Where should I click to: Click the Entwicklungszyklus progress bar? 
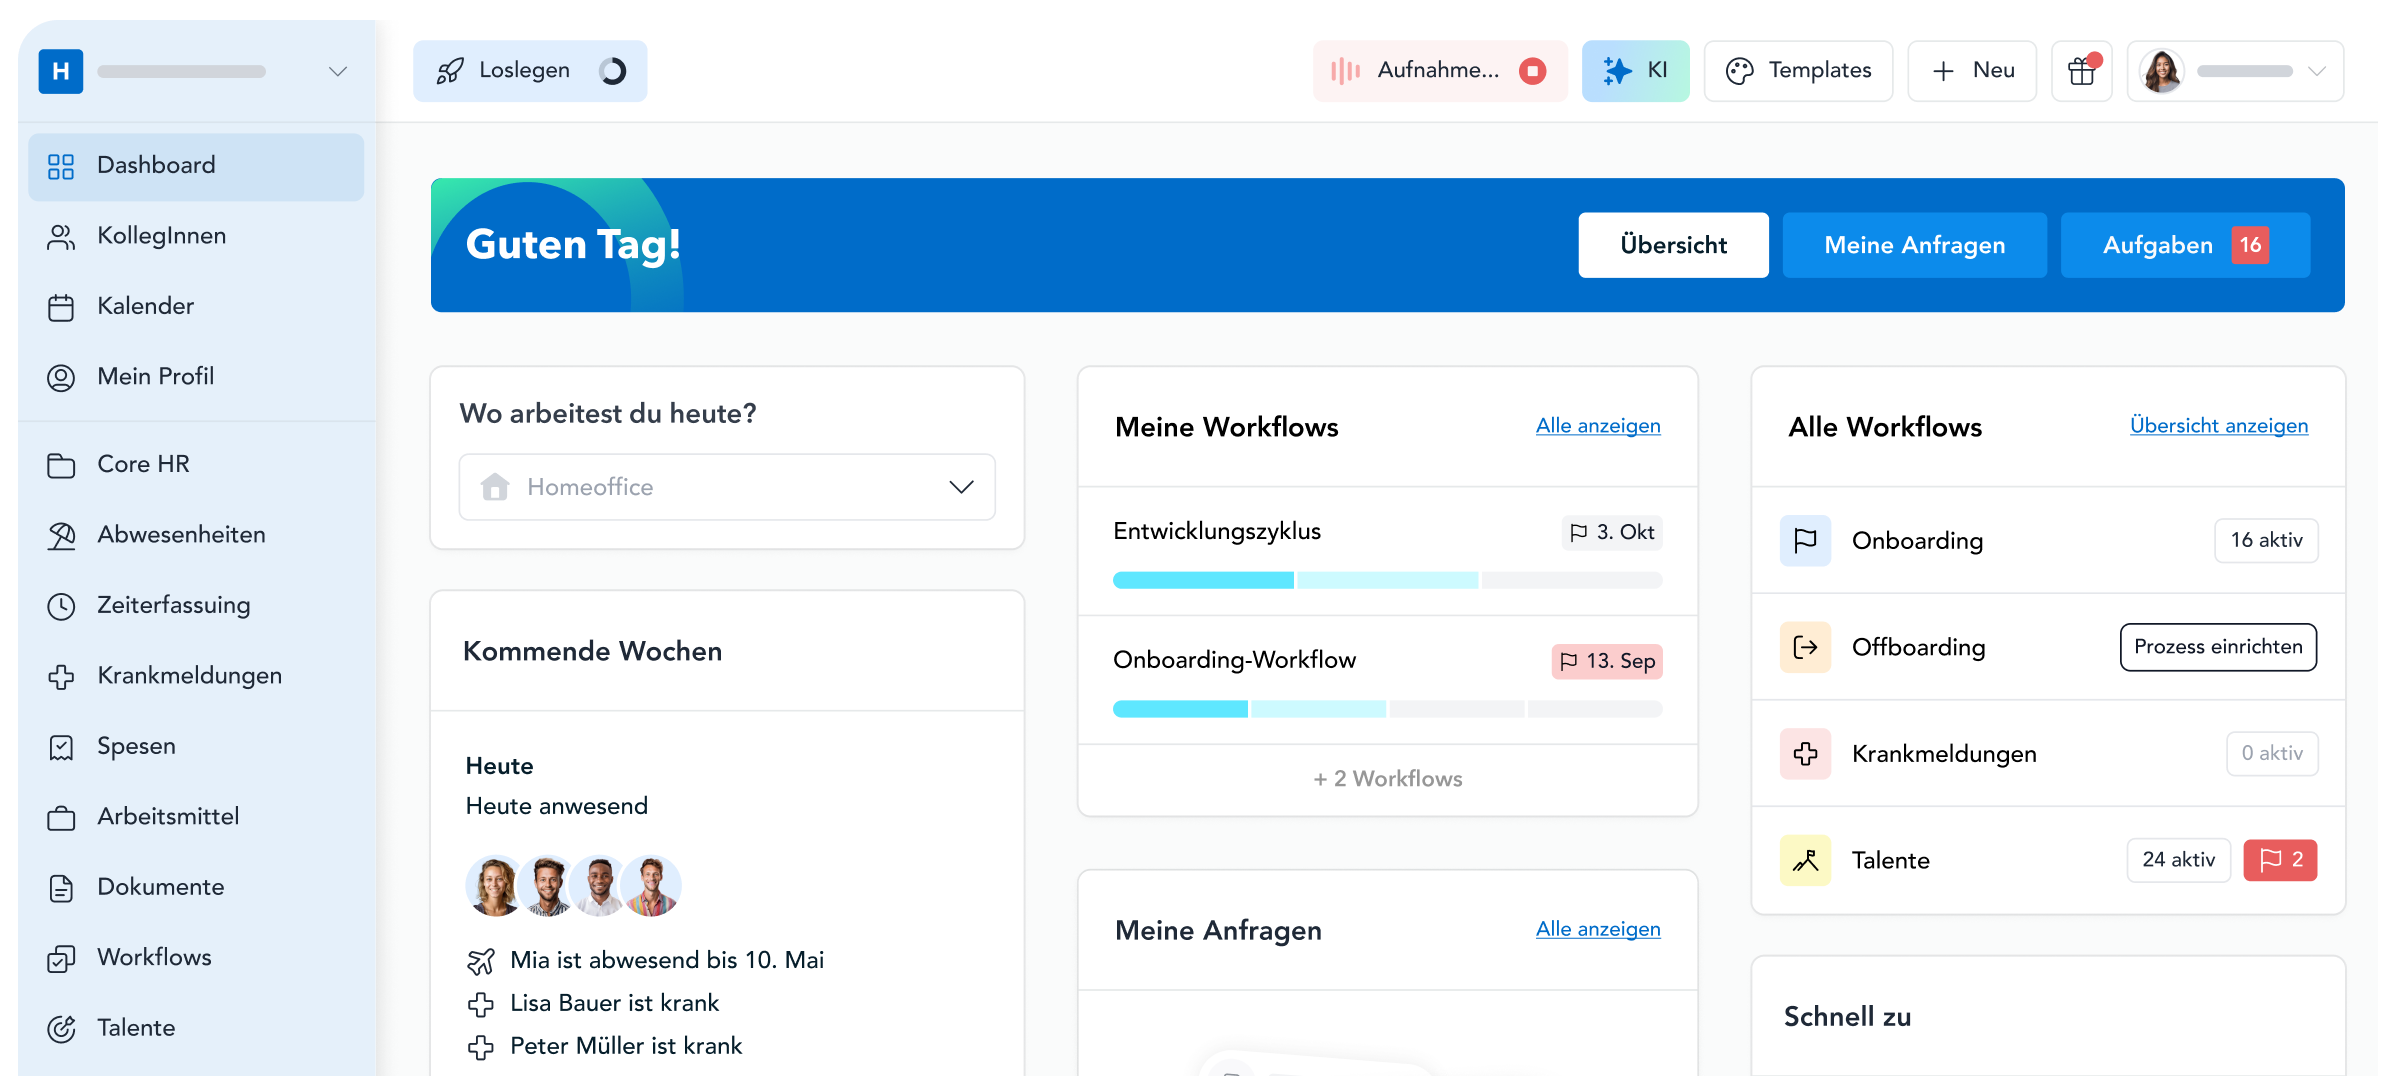coord(1388,580)
